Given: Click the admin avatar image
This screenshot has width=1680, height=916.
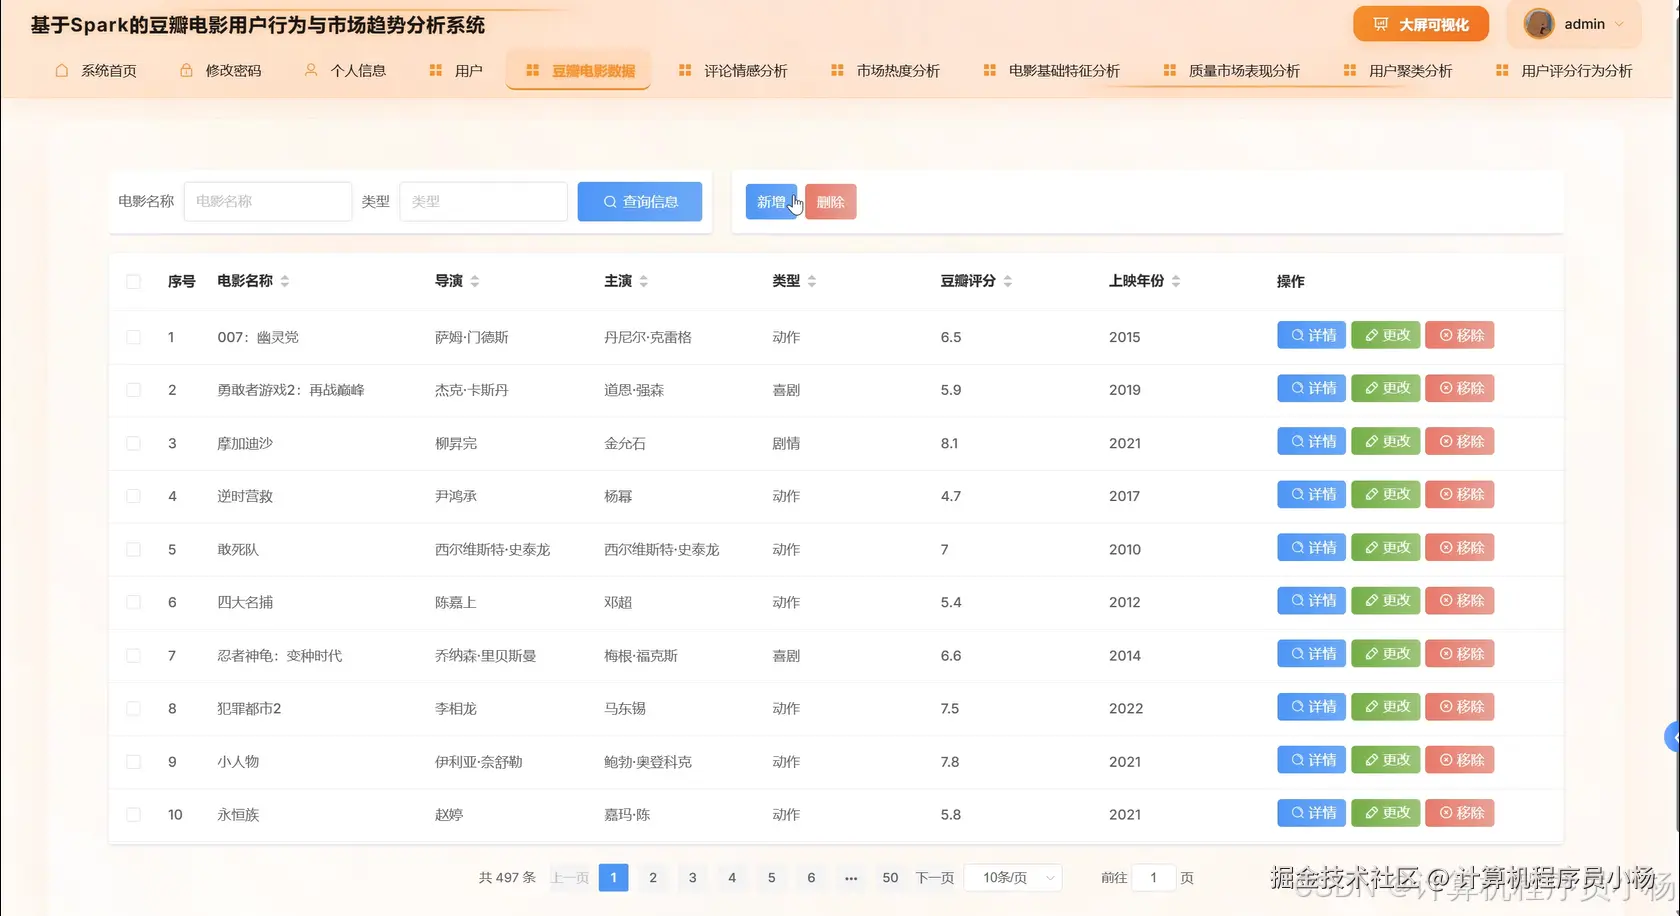Looking at the screenshot, I should point(1538,23).
